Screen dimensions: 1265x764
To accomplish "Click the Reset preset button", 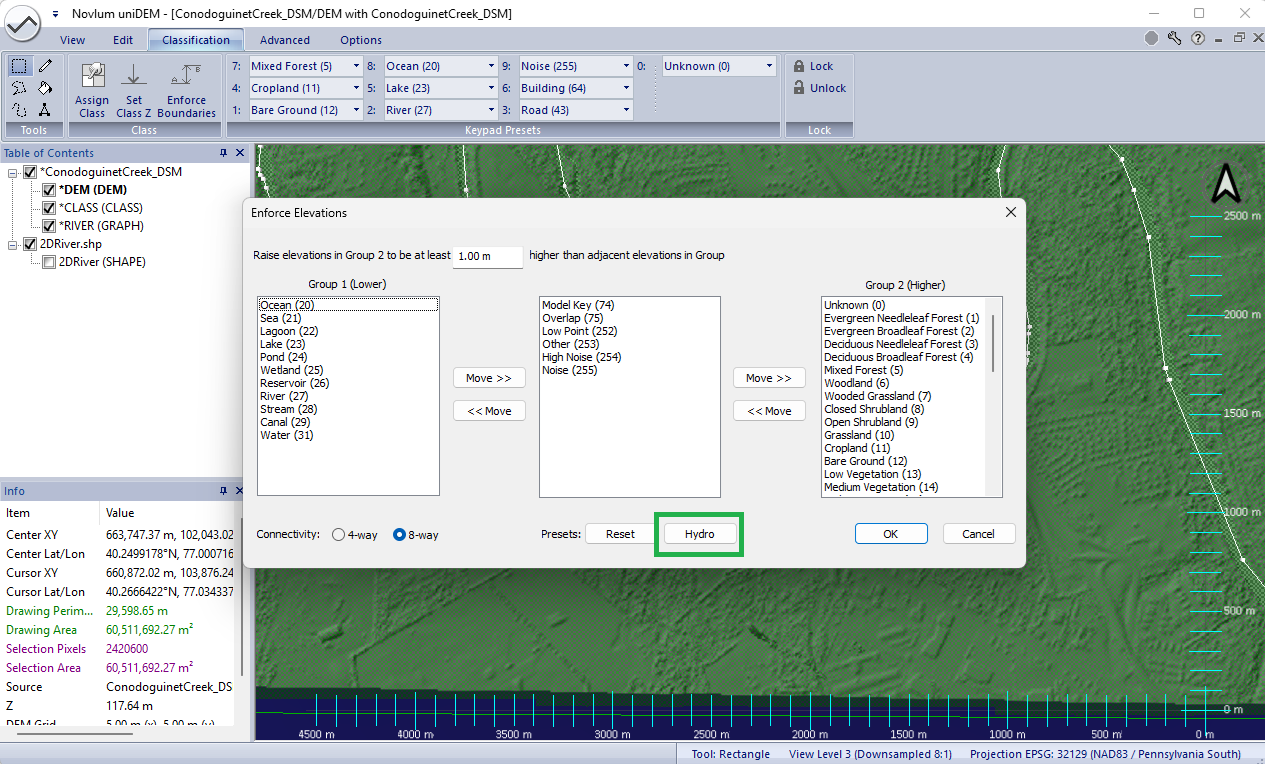I will tap(620, 534).
